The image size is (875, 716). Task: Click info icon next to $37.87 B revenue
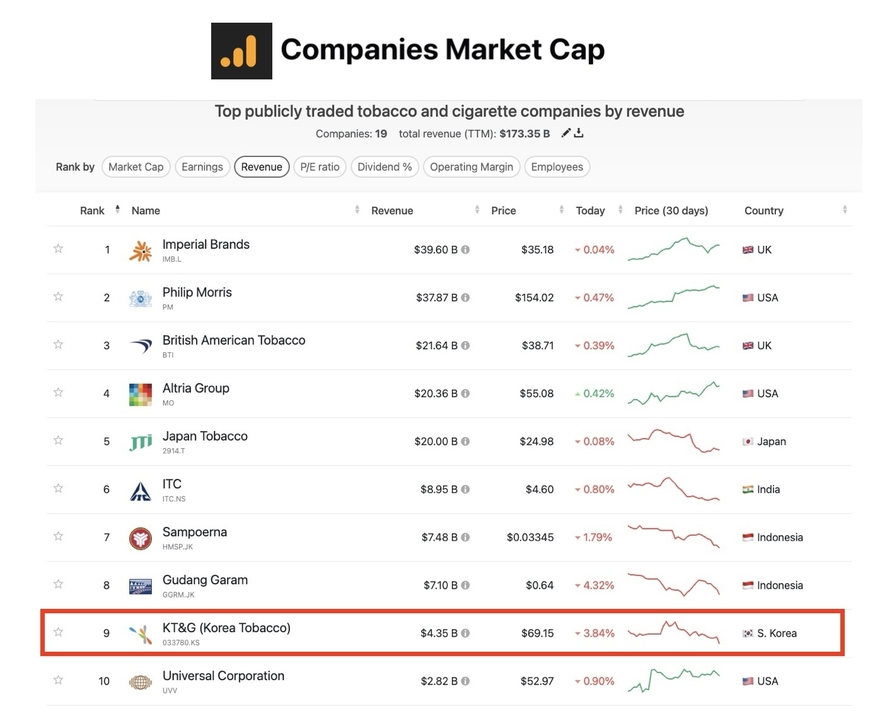465,297
